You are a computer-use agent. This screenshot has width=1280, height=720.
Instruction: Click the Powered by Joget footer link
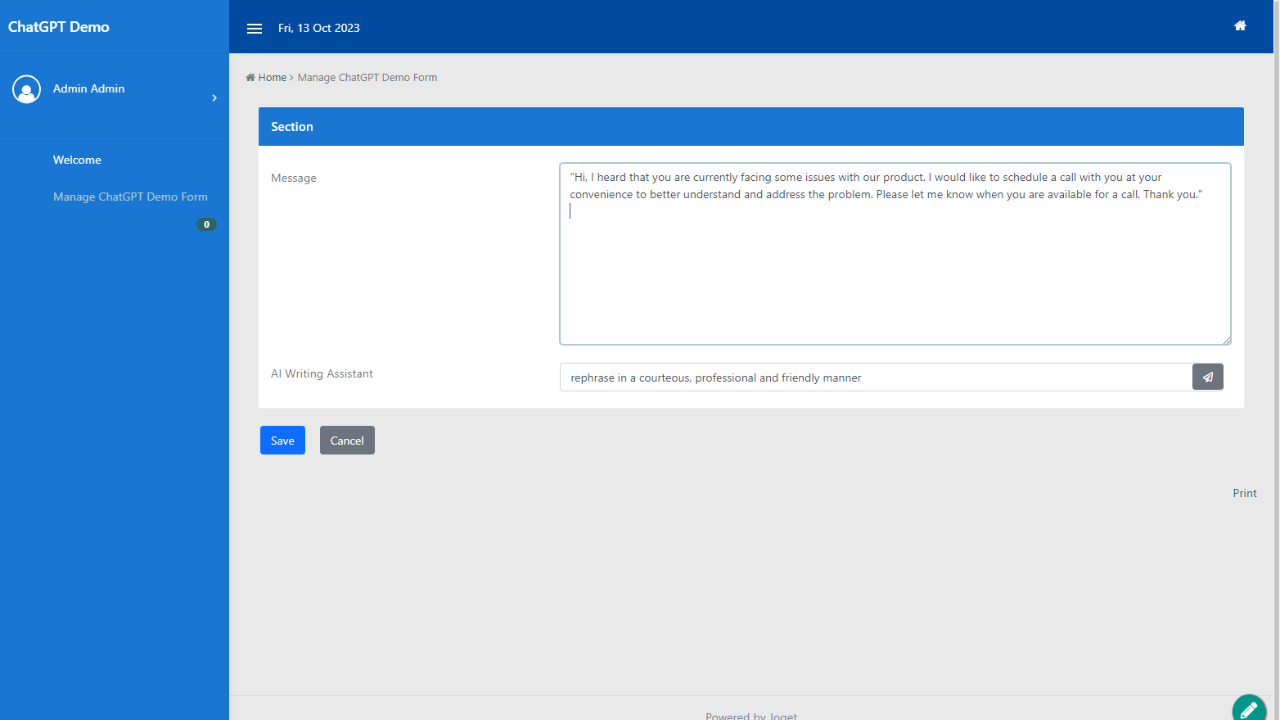[751, 715]
